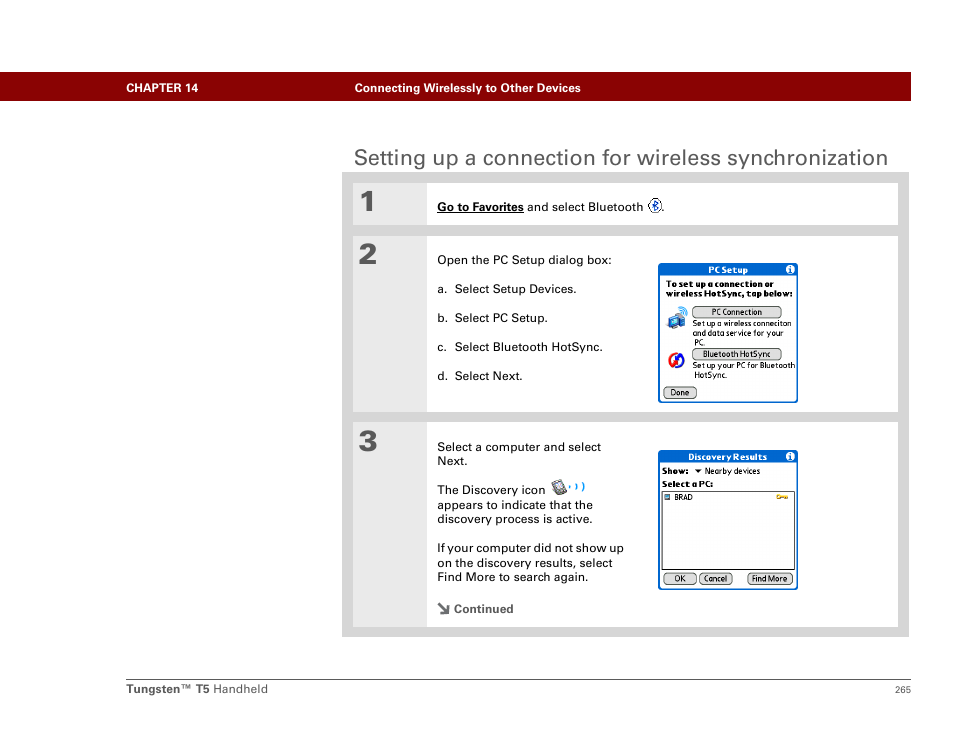Click the Discovery icon in step 3 text
The width and height of the screenshot is (954, 738).
(568, 487)
